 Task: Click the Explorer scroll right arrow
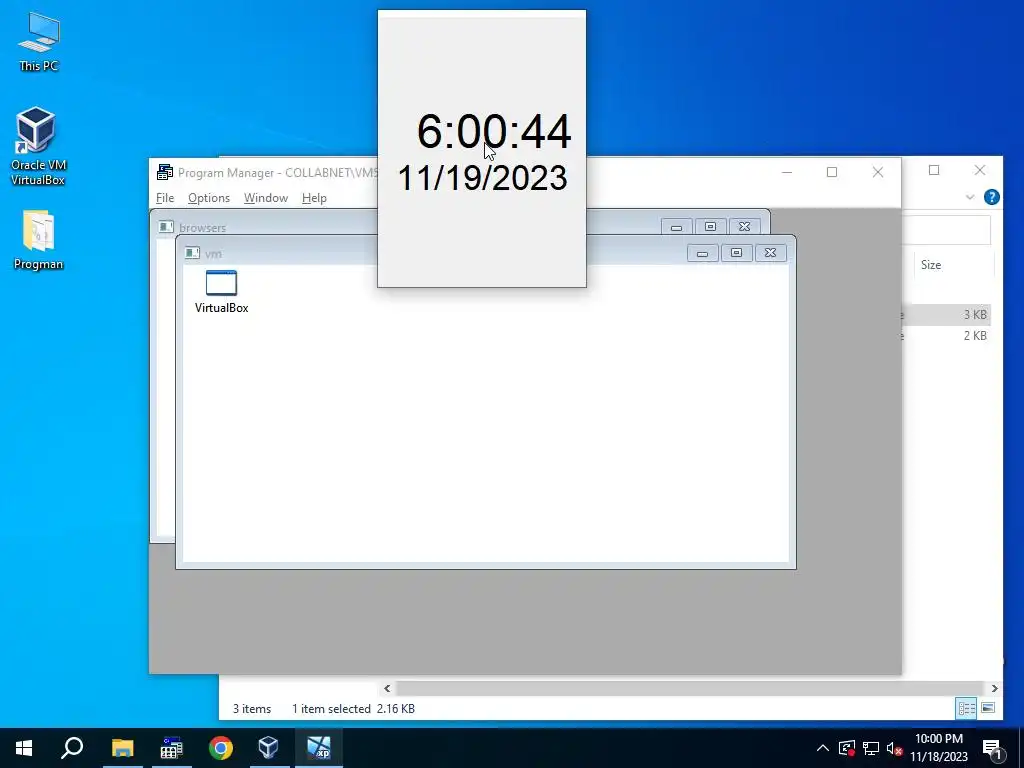point(994,688)
